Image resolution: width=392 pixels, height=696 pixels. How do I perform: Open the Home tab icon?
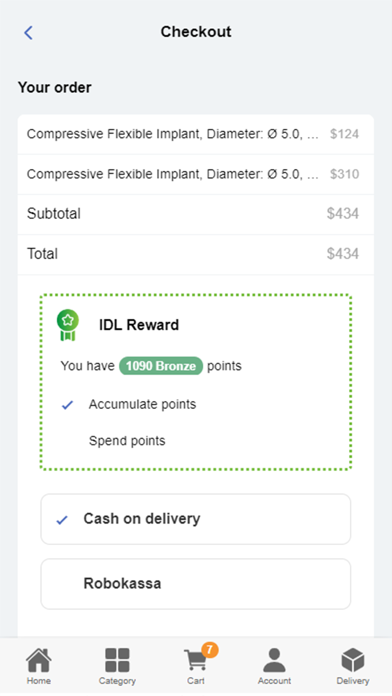pyautogui.click(x=39, y=660)
